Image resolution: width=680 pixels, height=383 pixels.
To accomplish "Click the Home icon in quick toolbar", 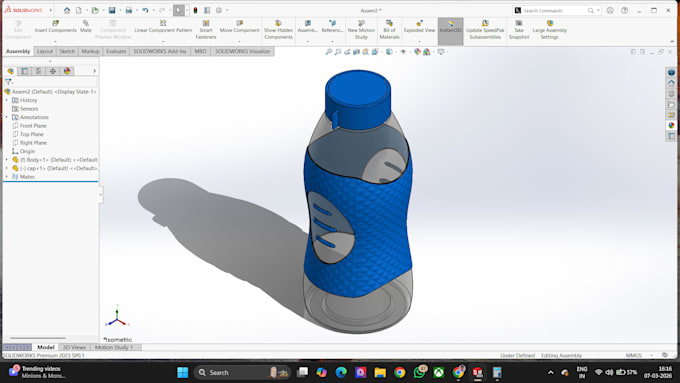I will pos(67,10).
